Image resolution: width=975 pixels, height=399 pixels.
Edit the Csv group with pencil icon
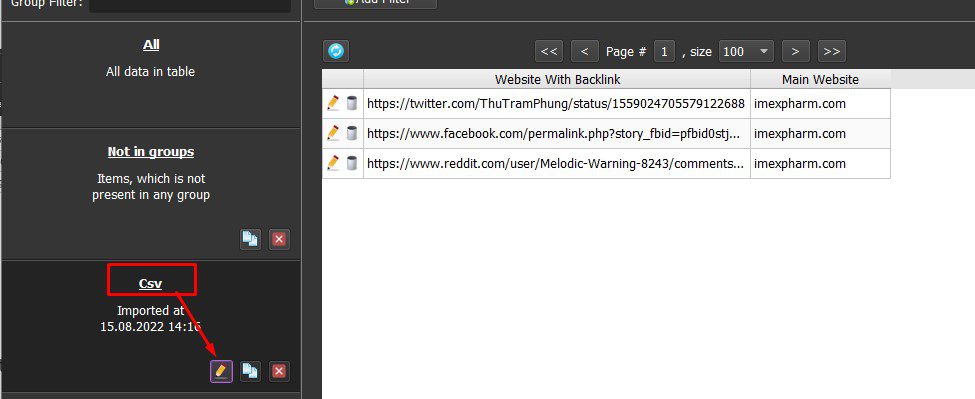tap(221, 371)
